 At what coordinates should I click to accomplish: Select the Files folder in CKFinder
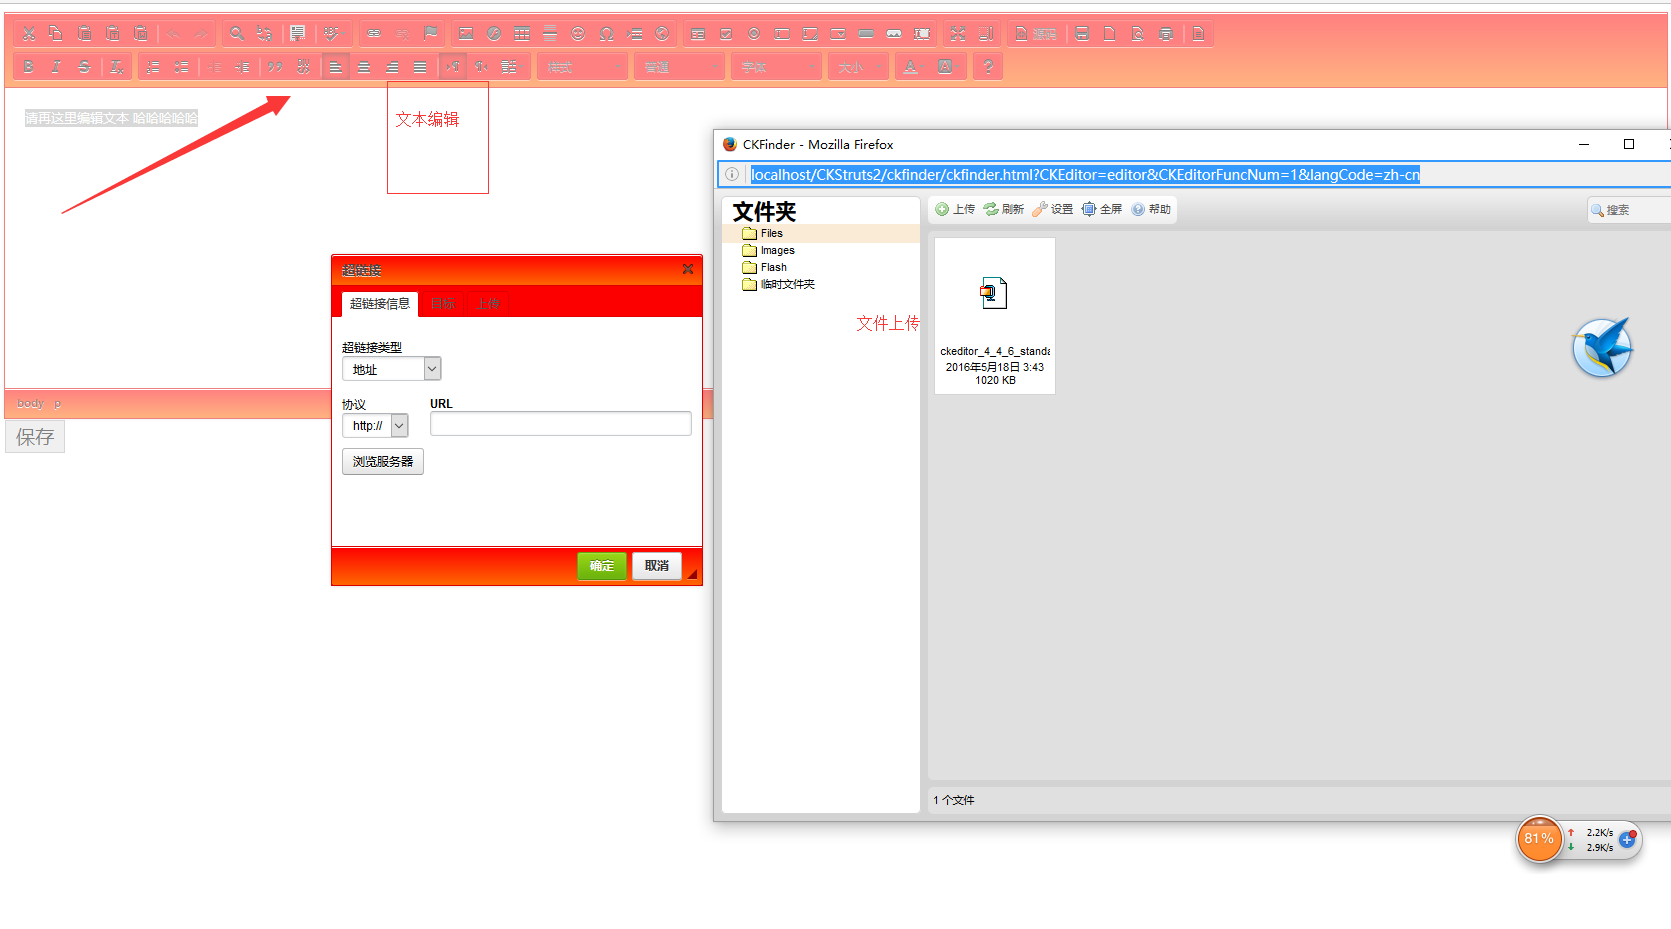pos(820,234)
